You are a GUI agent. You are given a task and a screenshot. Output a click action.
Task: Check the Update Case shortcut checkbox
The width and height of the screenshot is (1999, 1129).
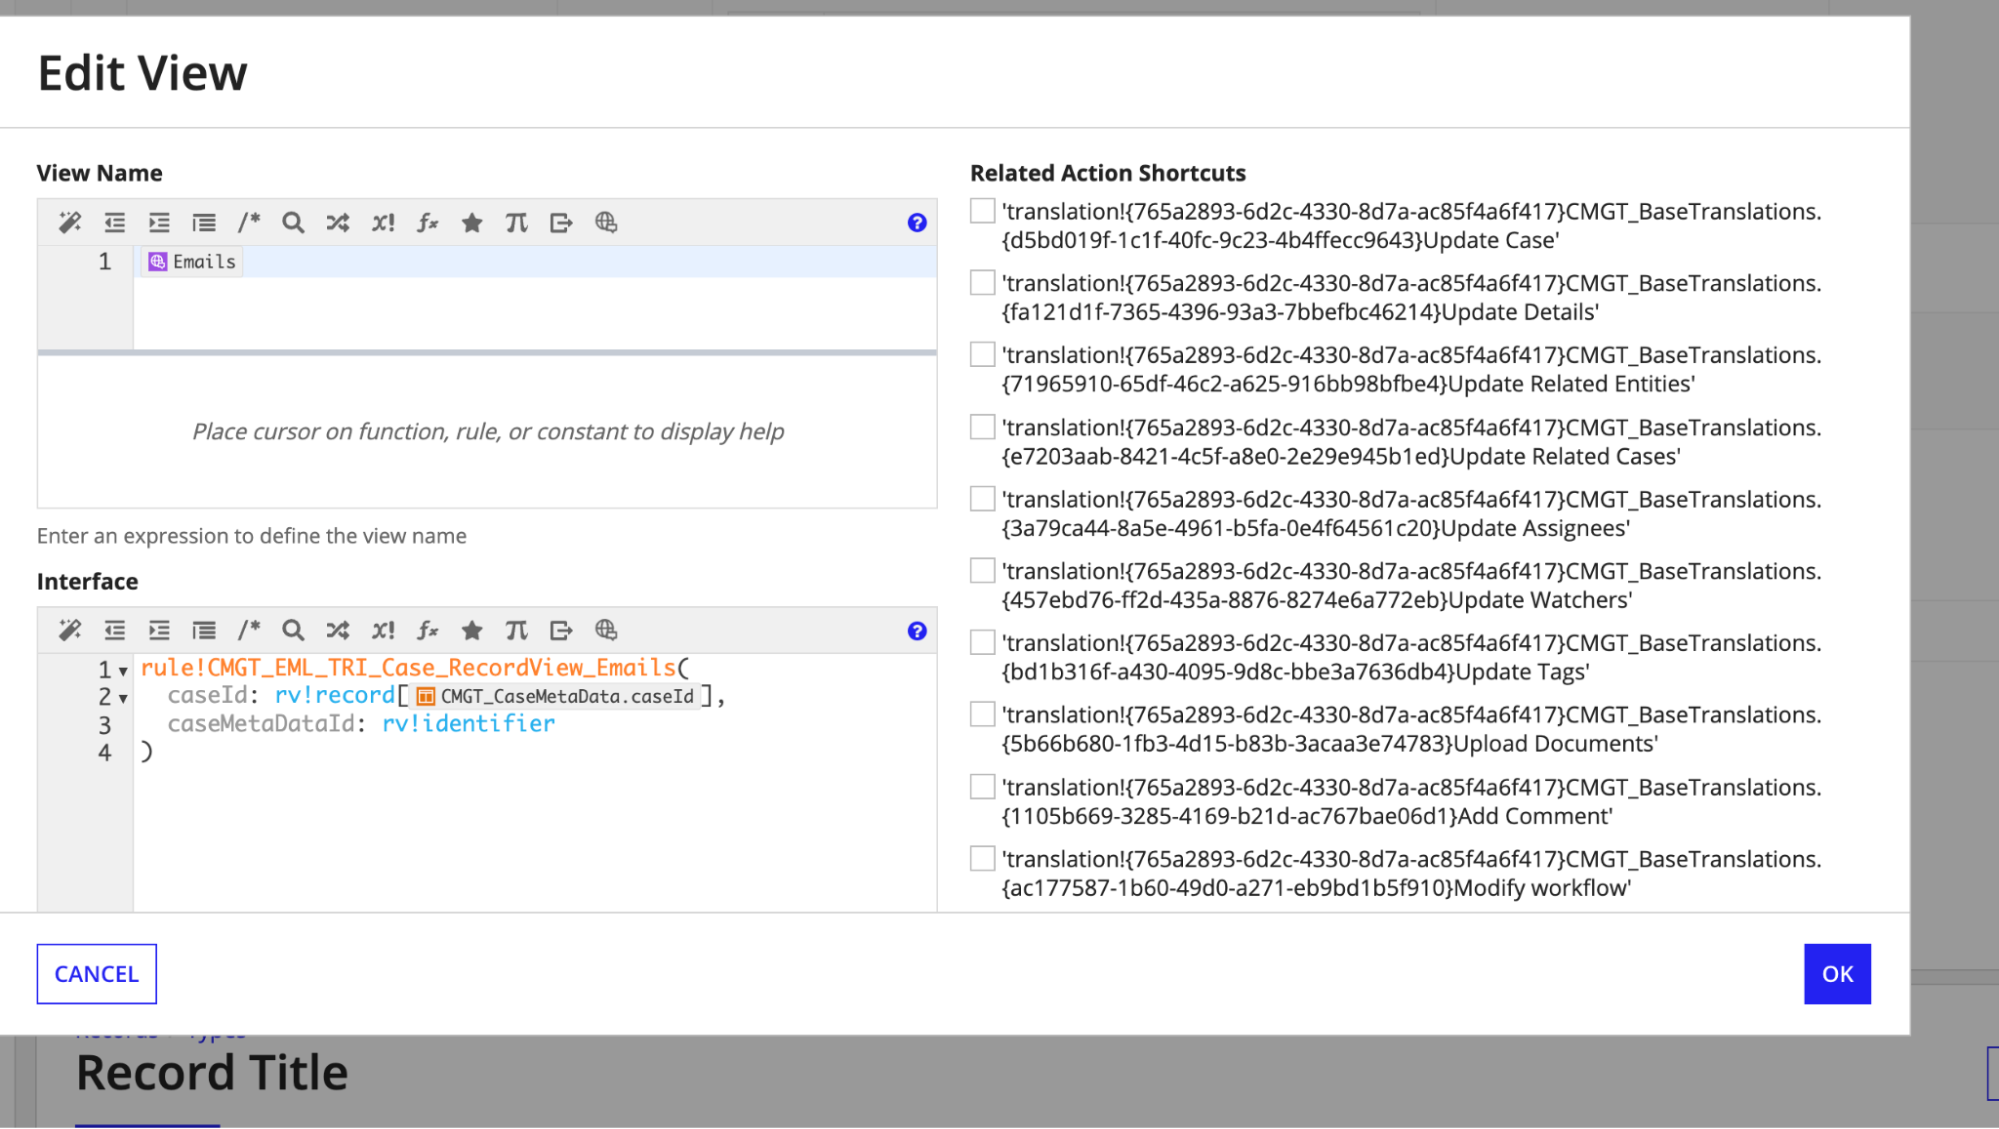pos(983,211)
